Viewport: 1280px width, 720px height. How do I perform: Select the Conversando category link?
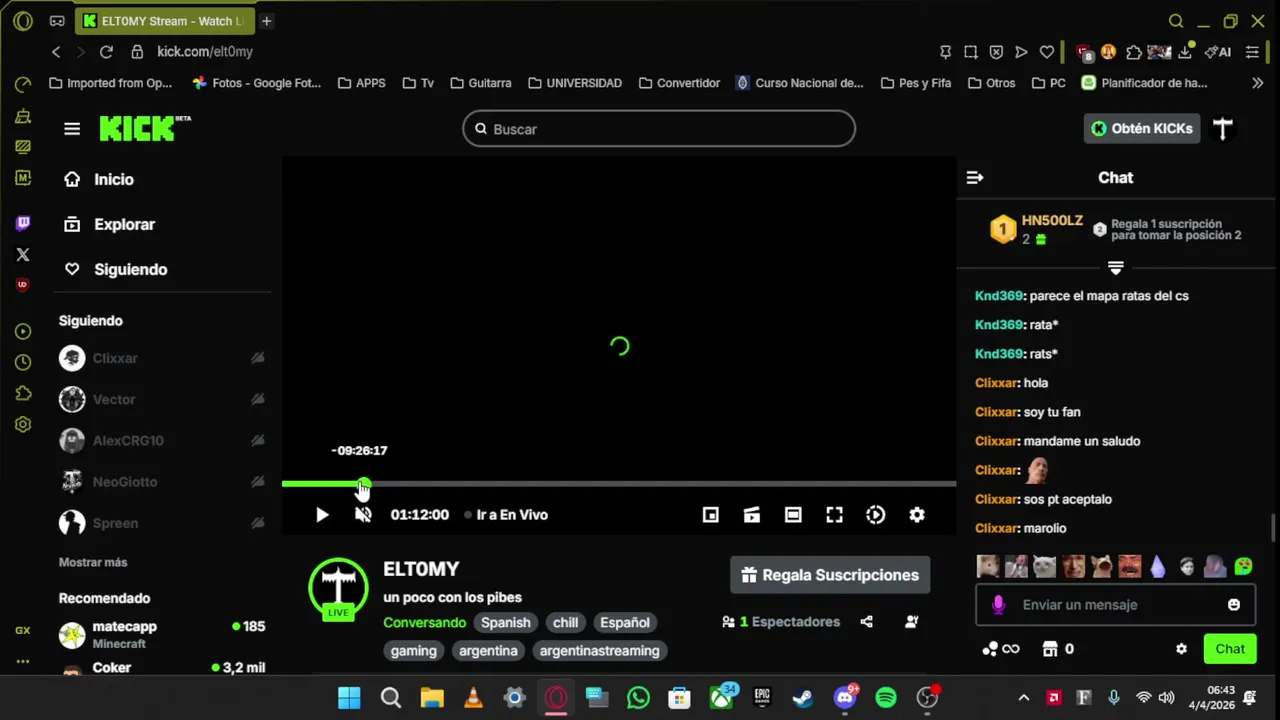point(424,622)
